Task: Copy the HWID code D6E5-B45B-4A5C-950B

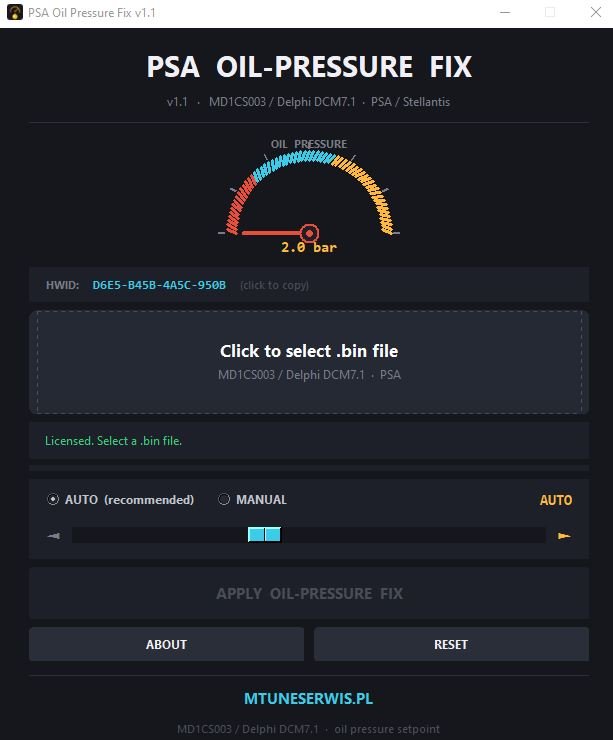Action: 159,285
